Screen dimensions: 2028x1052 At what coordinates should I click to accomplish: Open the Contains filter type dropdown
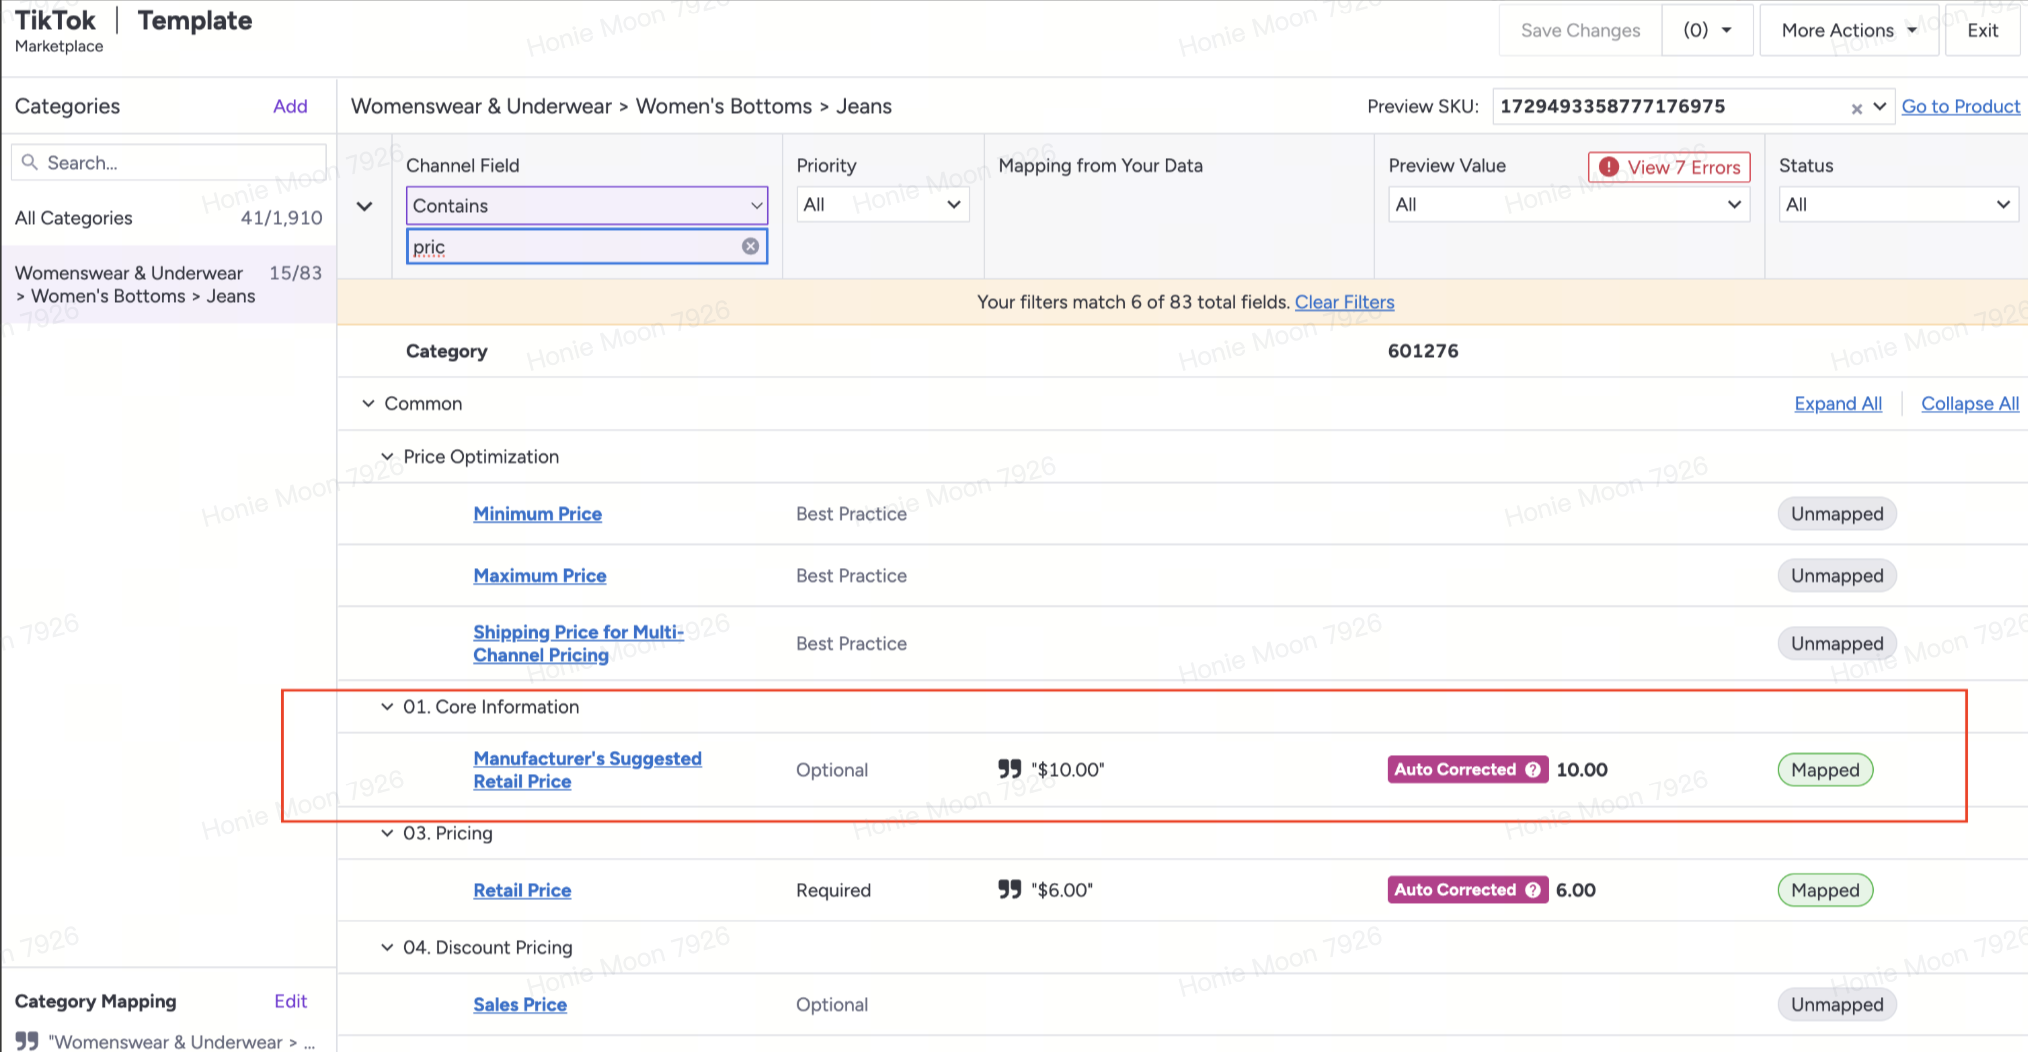(586, 205)
